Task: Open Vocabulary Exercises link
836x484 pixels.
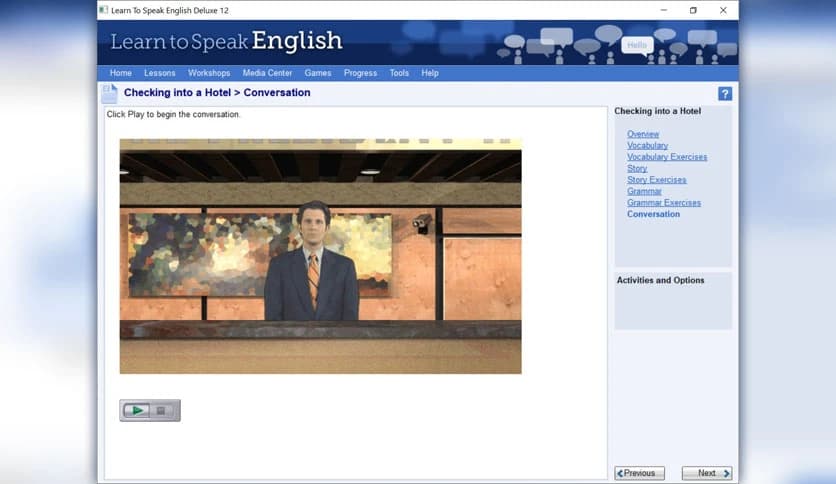Action: [x=667, y=157]
